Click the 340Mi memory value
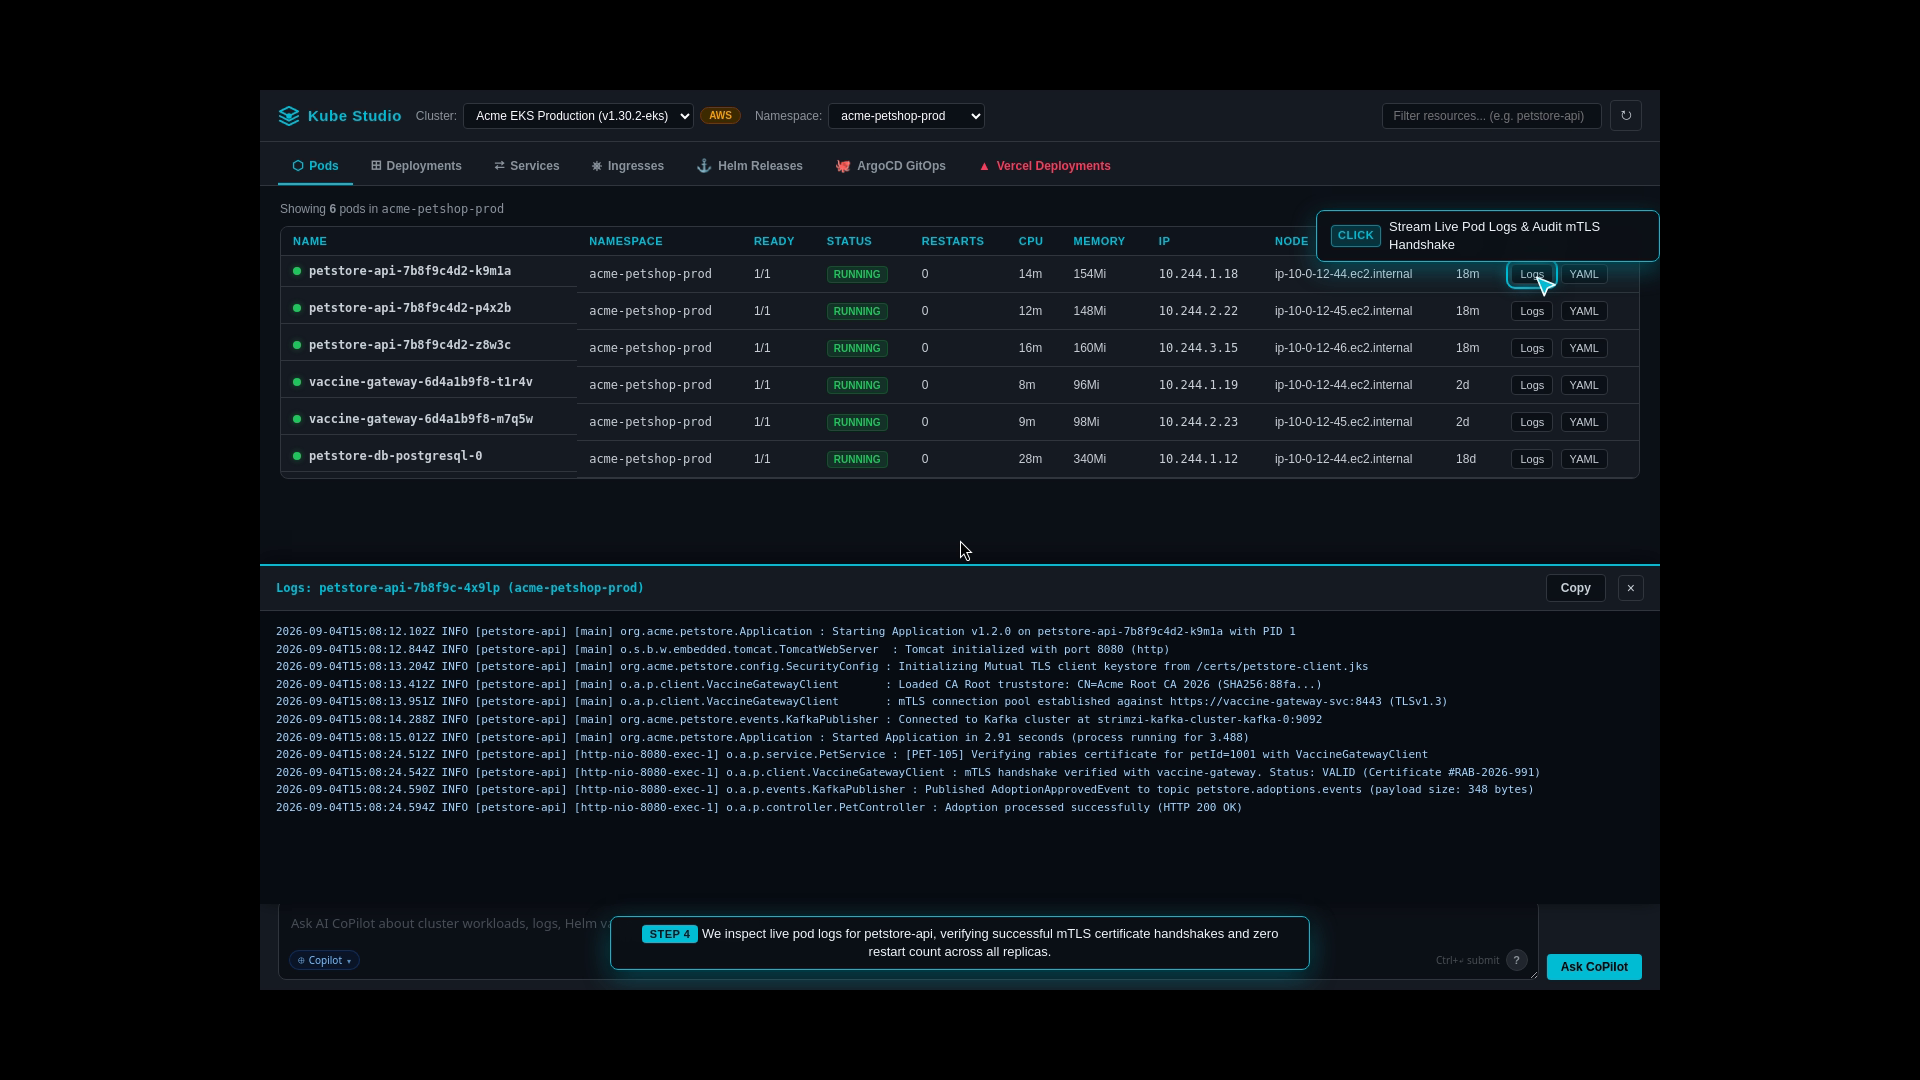1920x1080 pixels. pos(1090,459)
